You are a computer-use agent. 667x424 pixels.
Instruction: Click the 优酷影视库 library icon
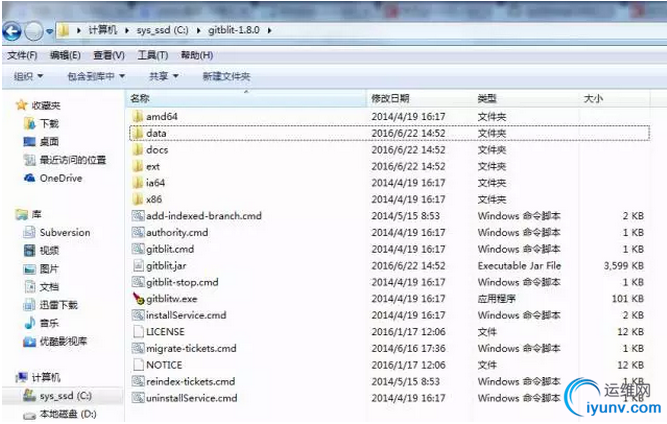click(x=29, y=341)
